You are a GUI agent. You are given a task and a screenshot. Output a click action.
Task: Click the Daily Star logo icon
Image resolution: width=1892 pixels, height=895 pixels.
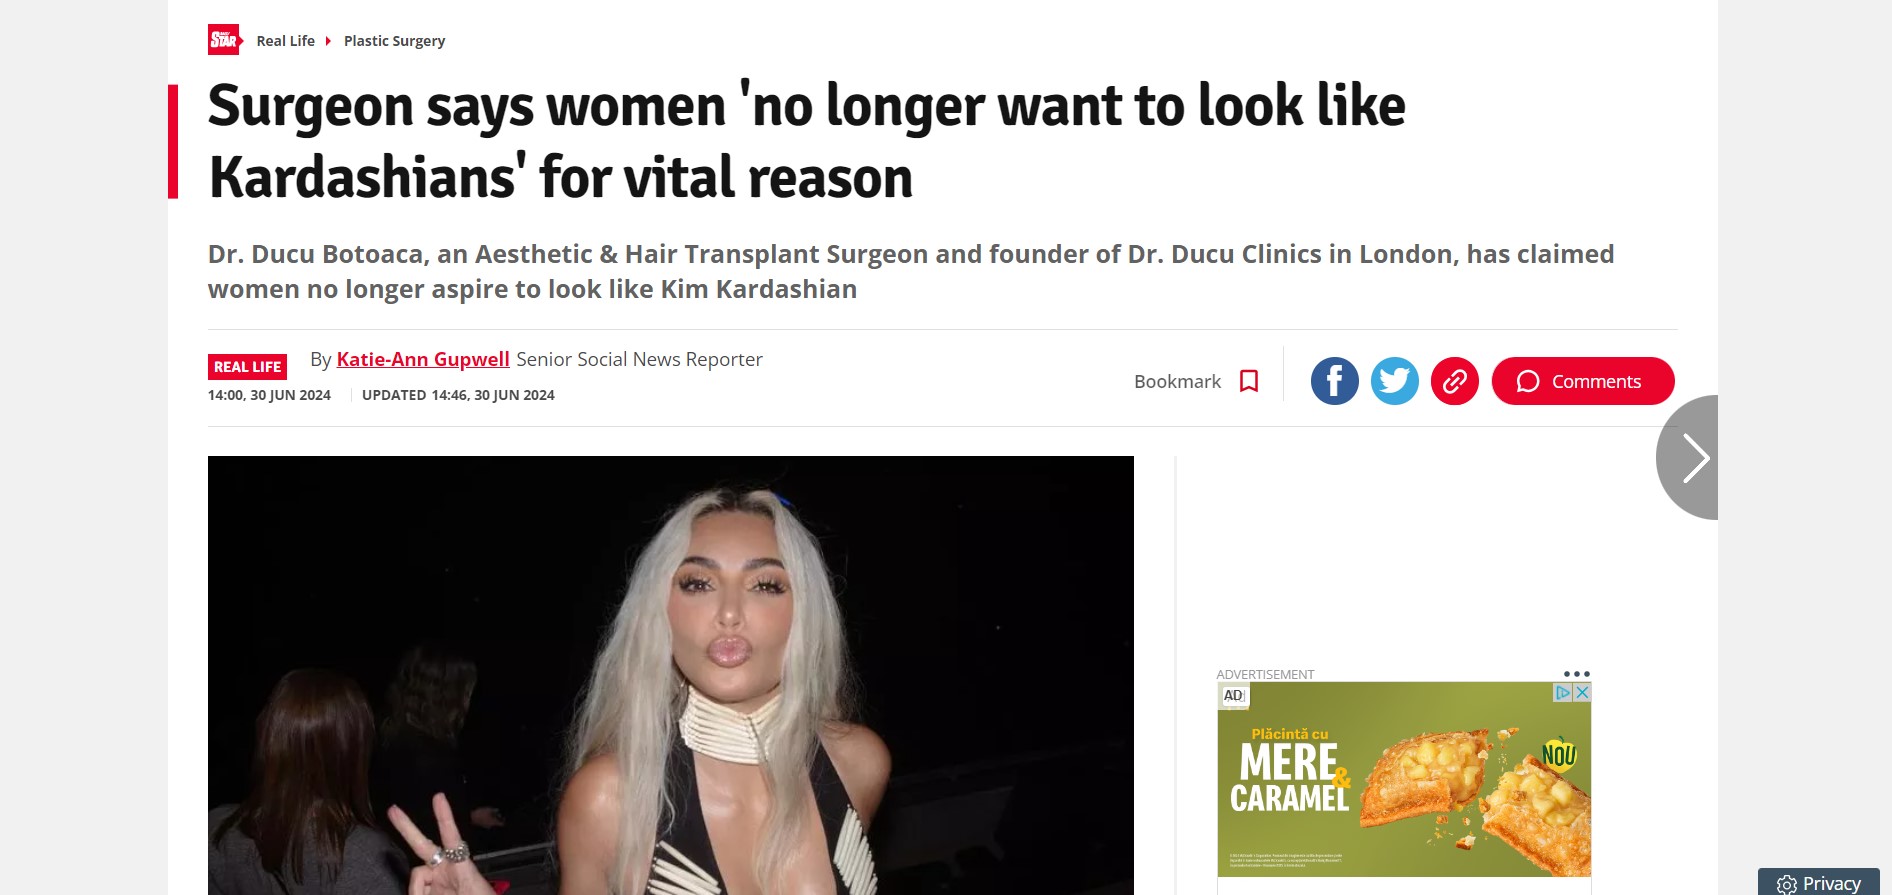coord(225,40)
